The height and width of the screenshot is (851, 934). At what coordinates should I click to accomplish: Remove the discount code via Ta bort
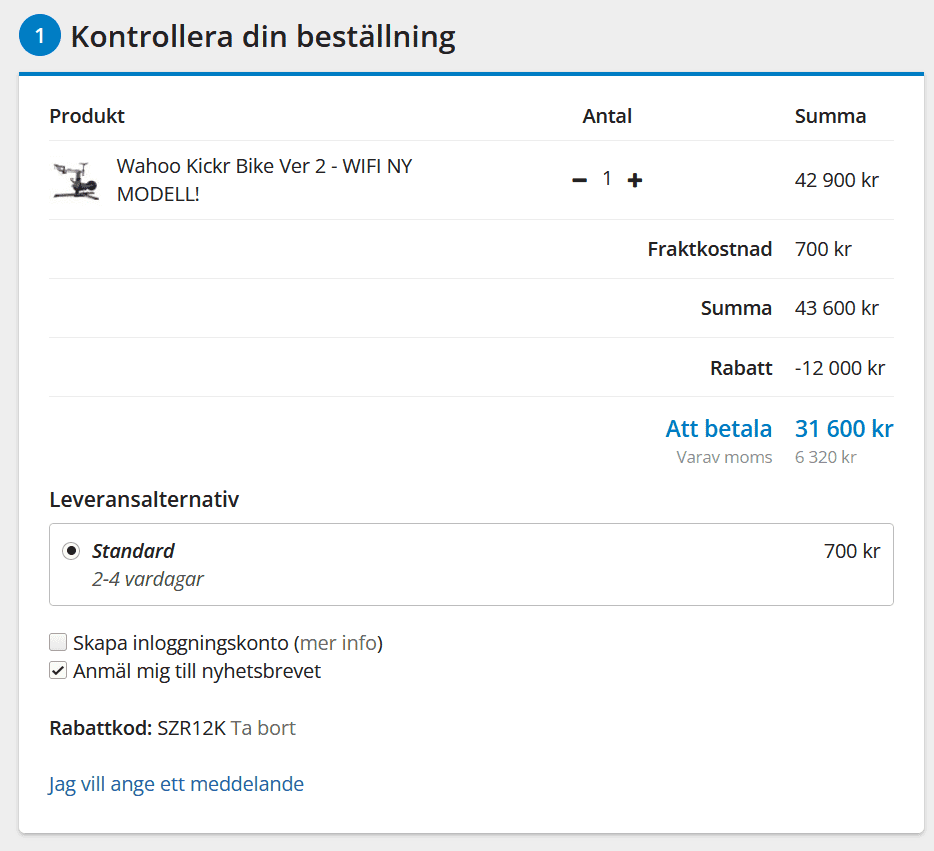(263, 728)
